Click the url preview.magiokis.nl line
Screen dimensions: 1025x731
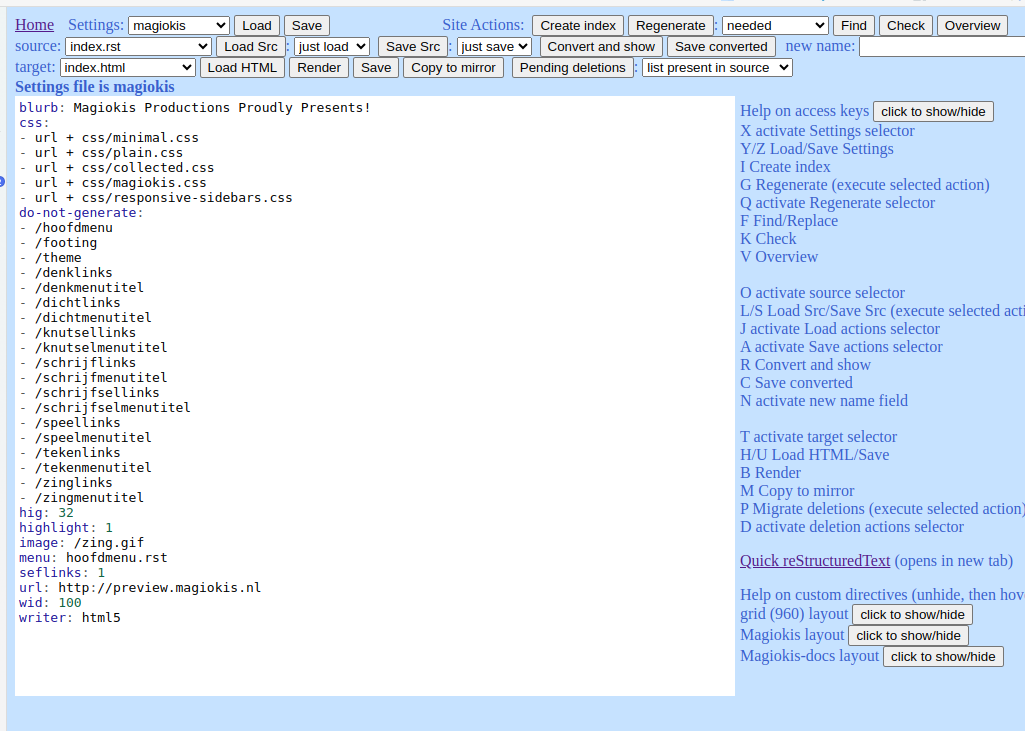(140, 588)
